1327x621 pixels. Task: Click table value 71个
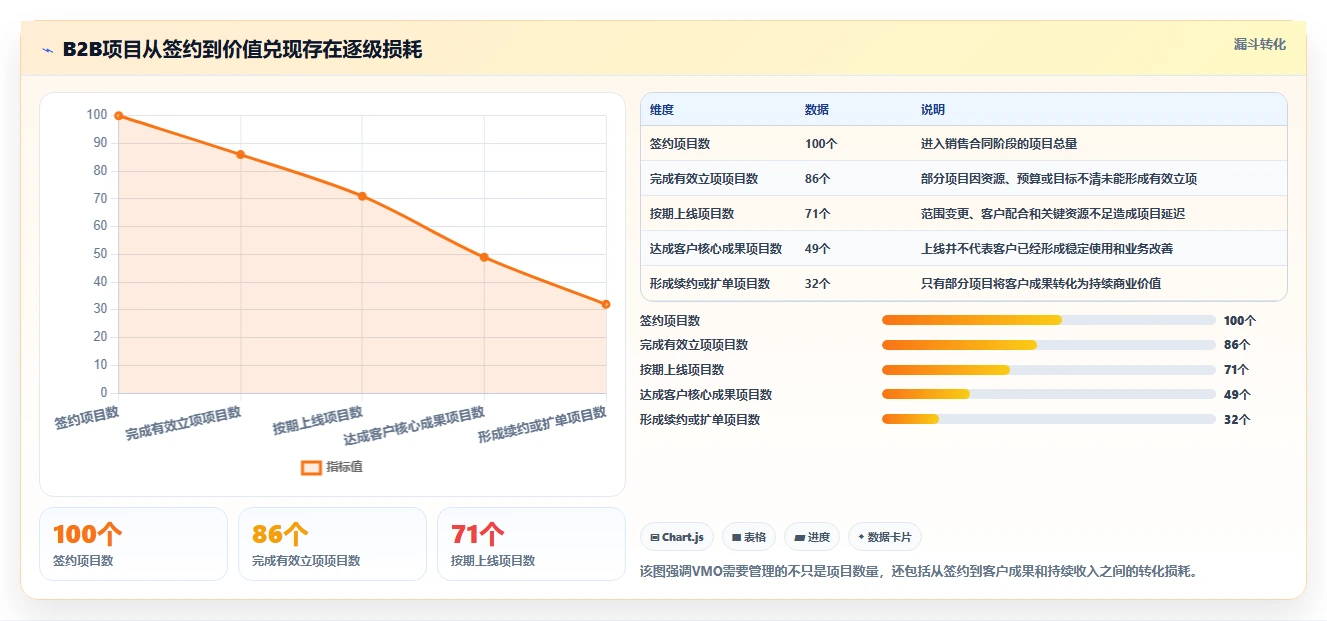tap(818, 214)
